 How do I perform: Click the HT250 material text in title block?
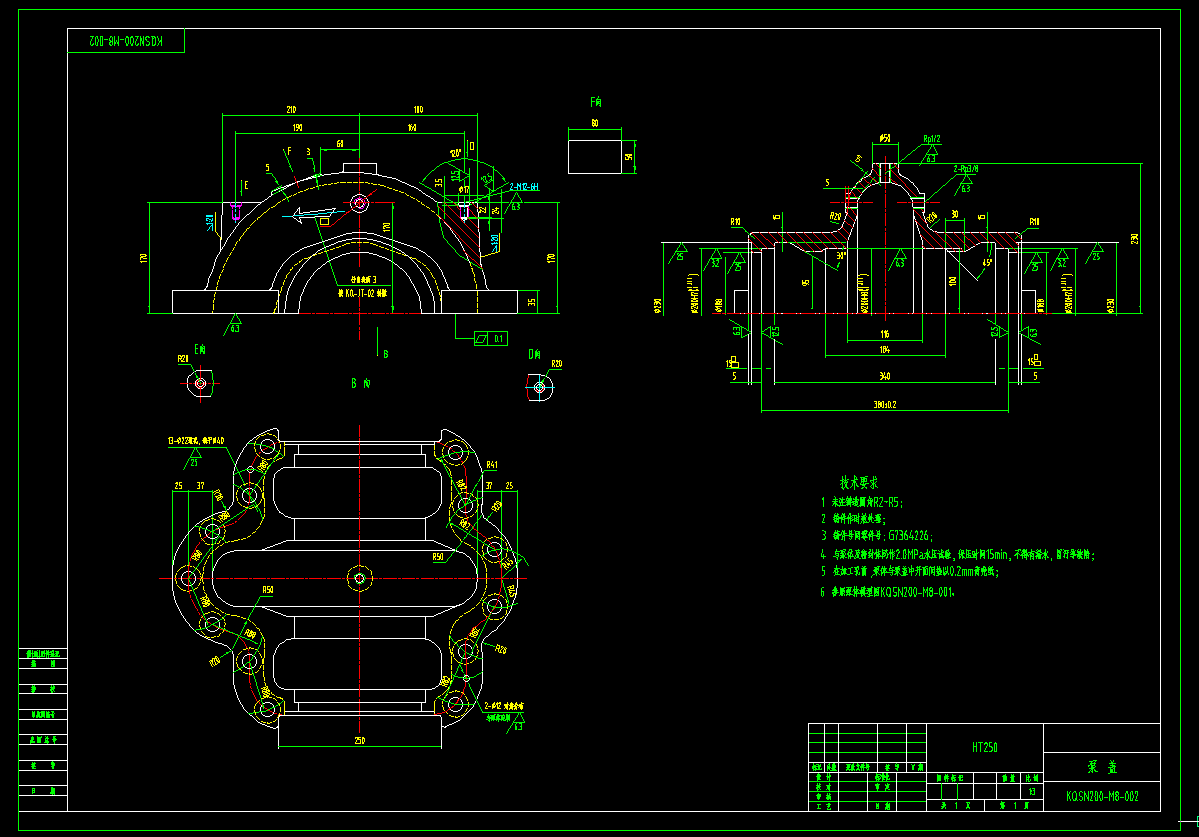pos(984,748)
